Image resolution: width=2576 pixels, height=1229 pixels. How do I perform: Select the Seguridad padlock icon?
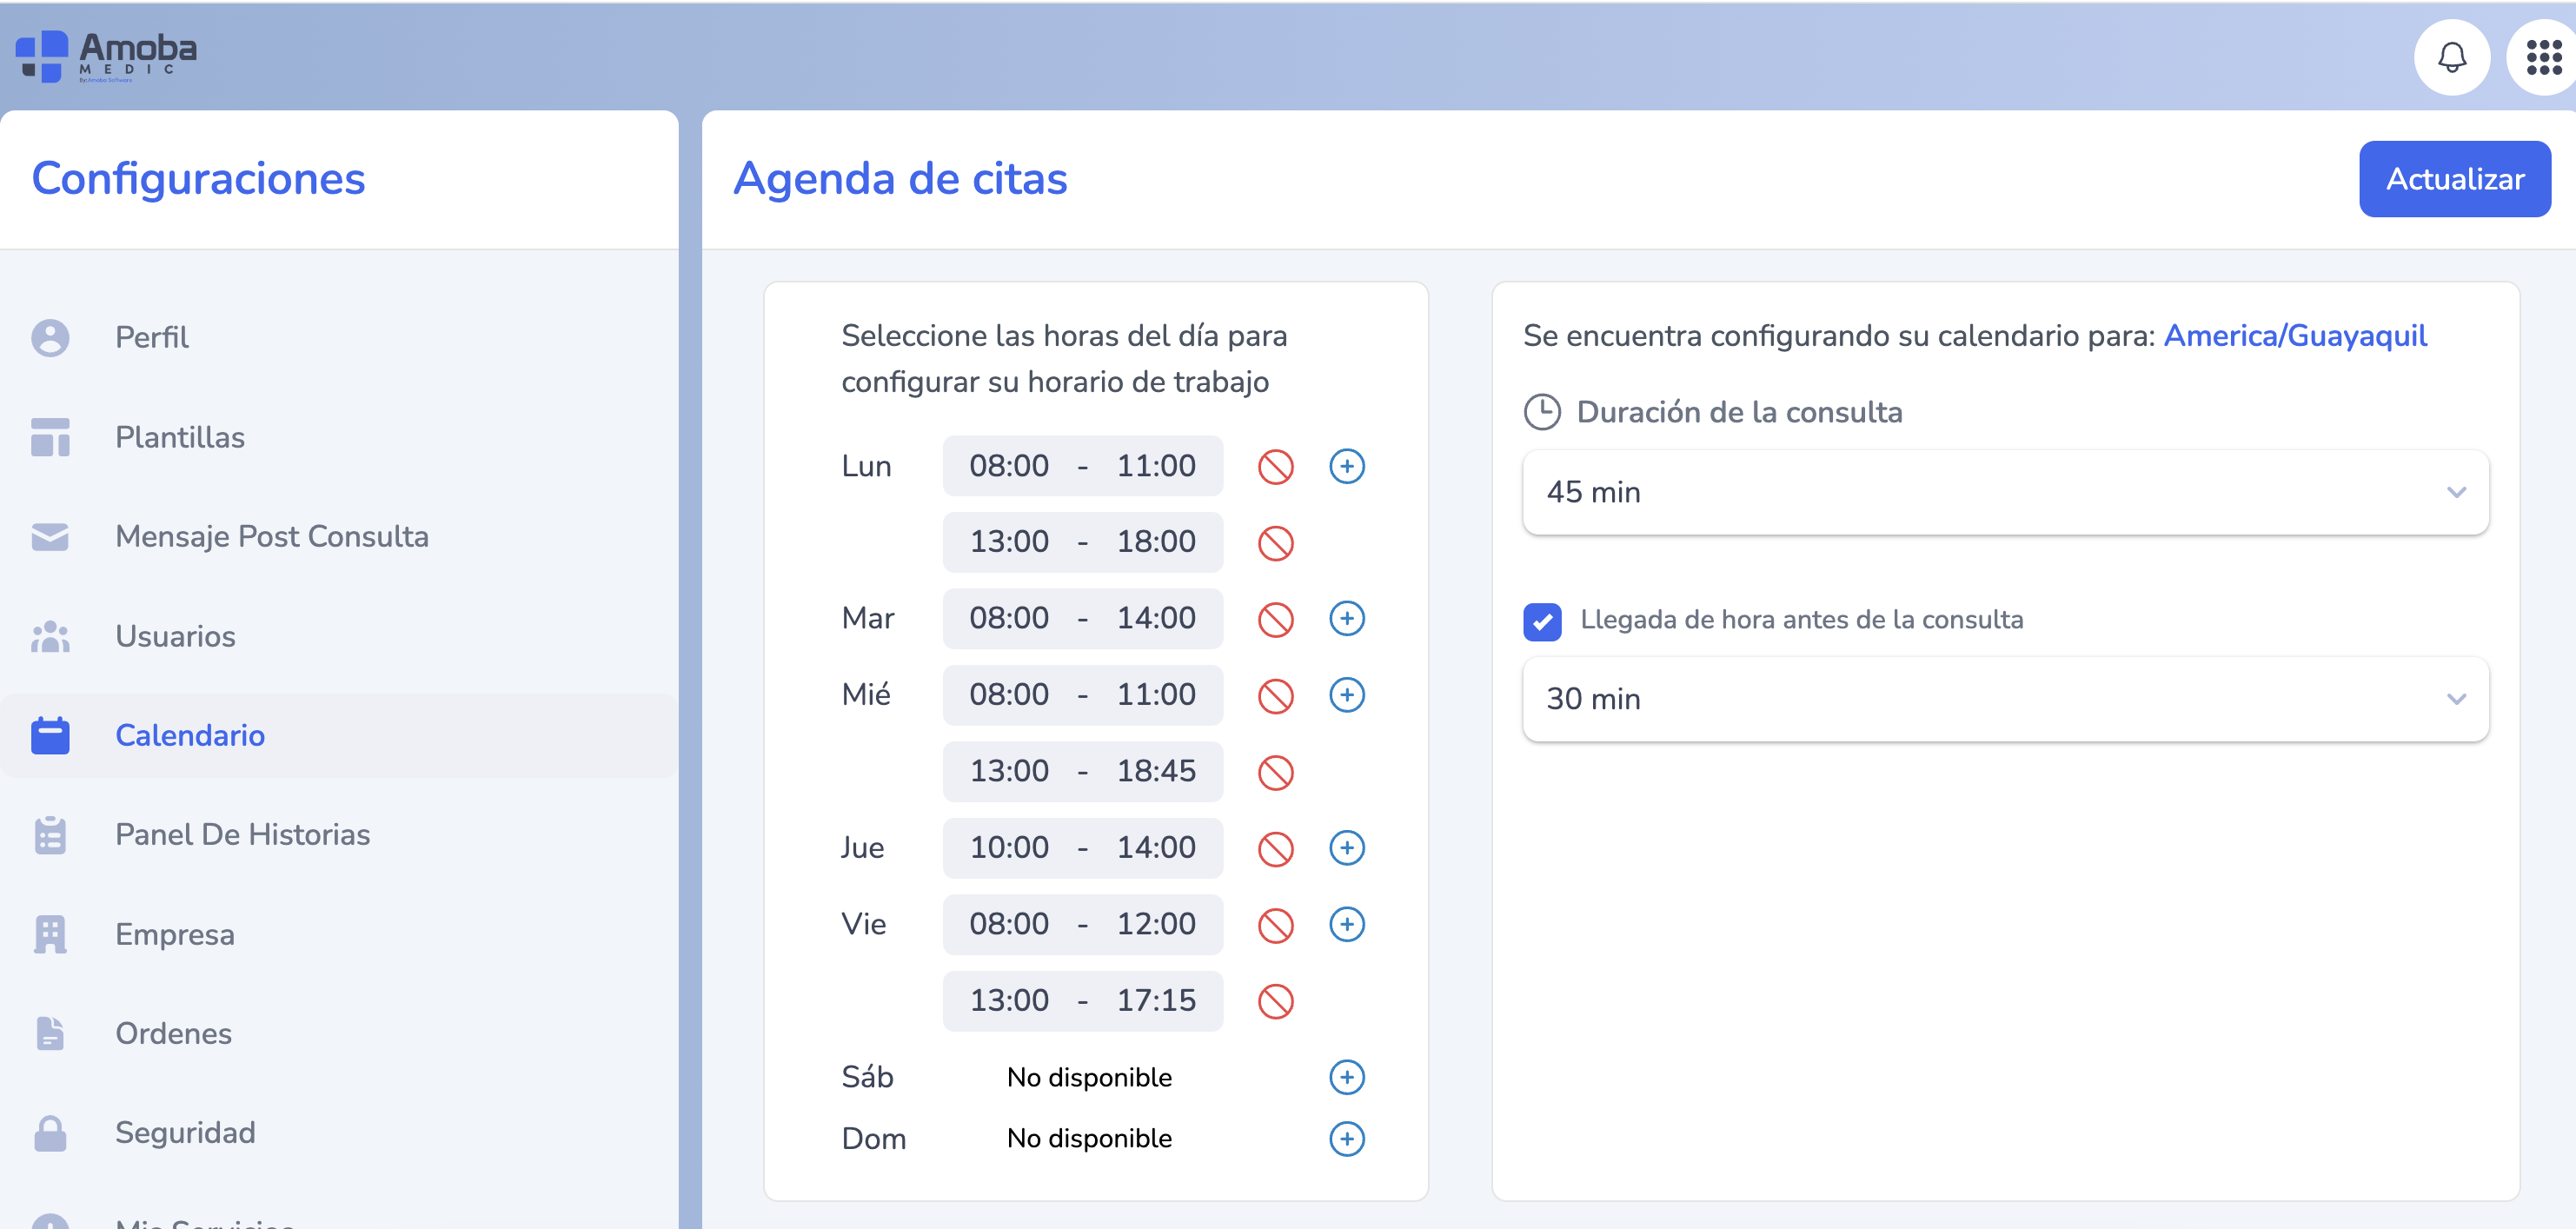49,1132
